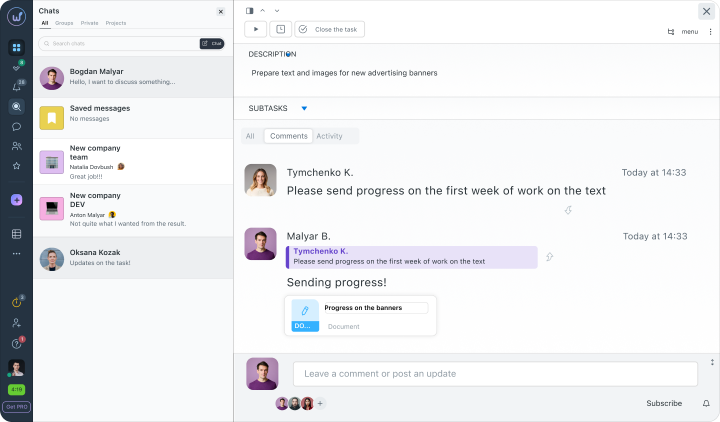The height and width of the screenshot is (422, 720).
Task: Expand the SUBTASKS section arrow
Action: pyautogui.click(x=304, y=108)
